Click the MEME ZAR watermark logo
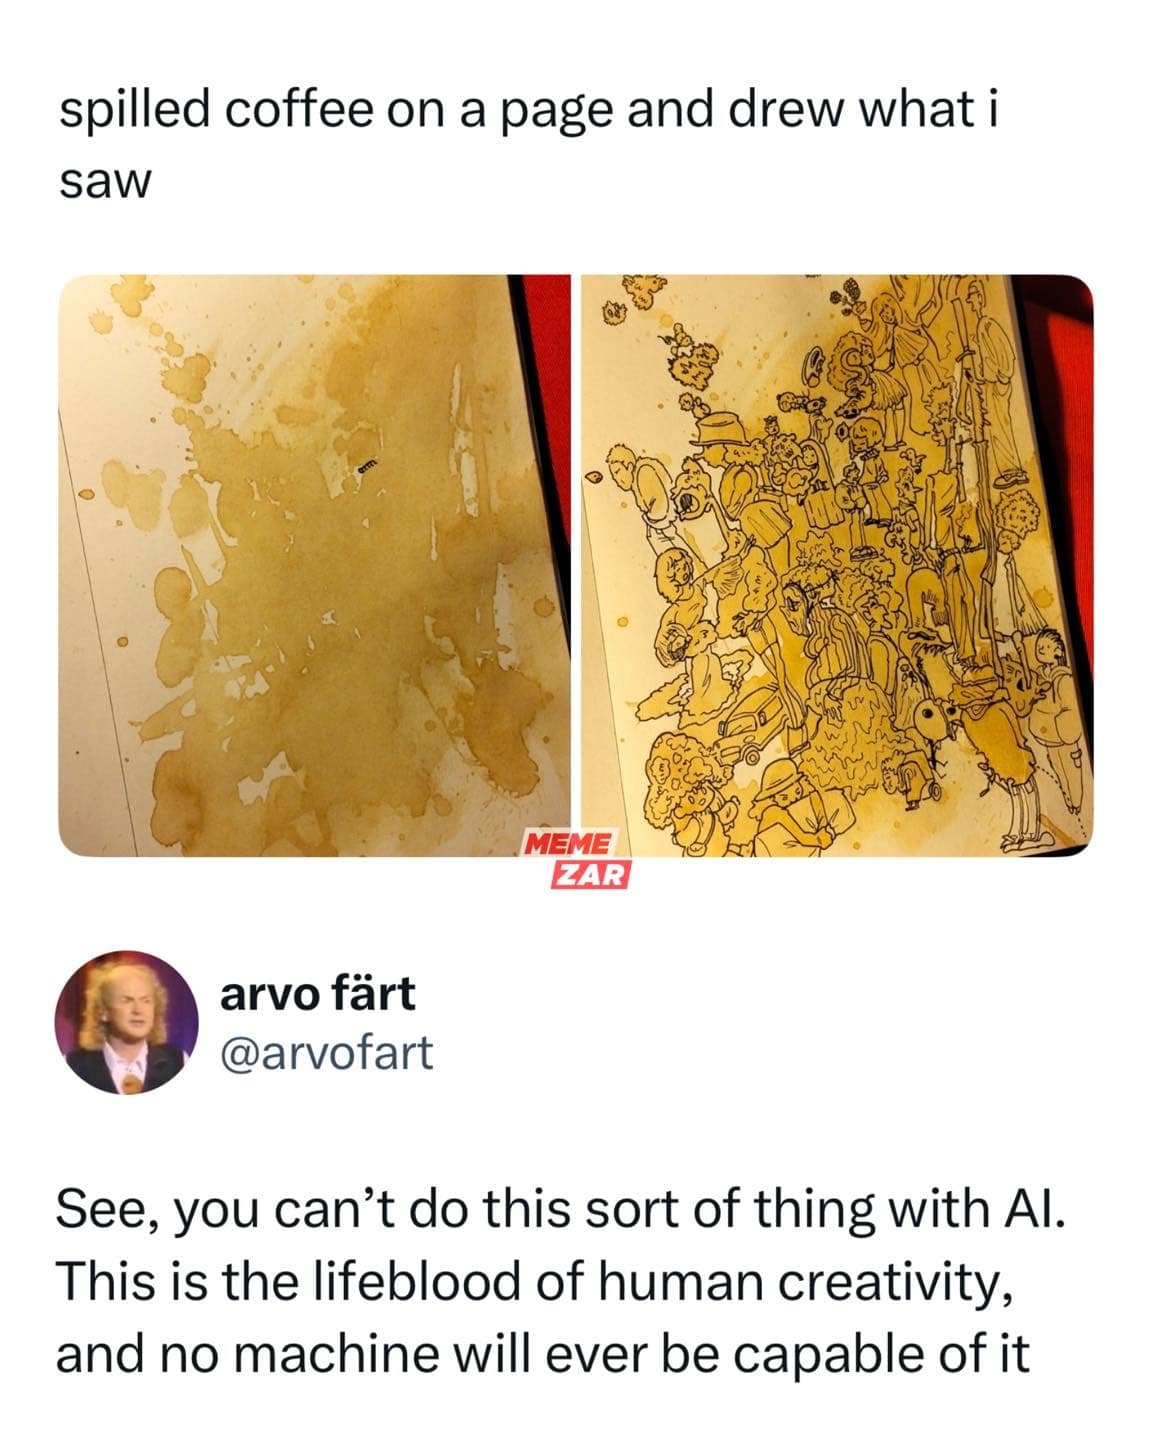The width and height of the screenshot is (1152, 1440). click(x=577, y=860)
